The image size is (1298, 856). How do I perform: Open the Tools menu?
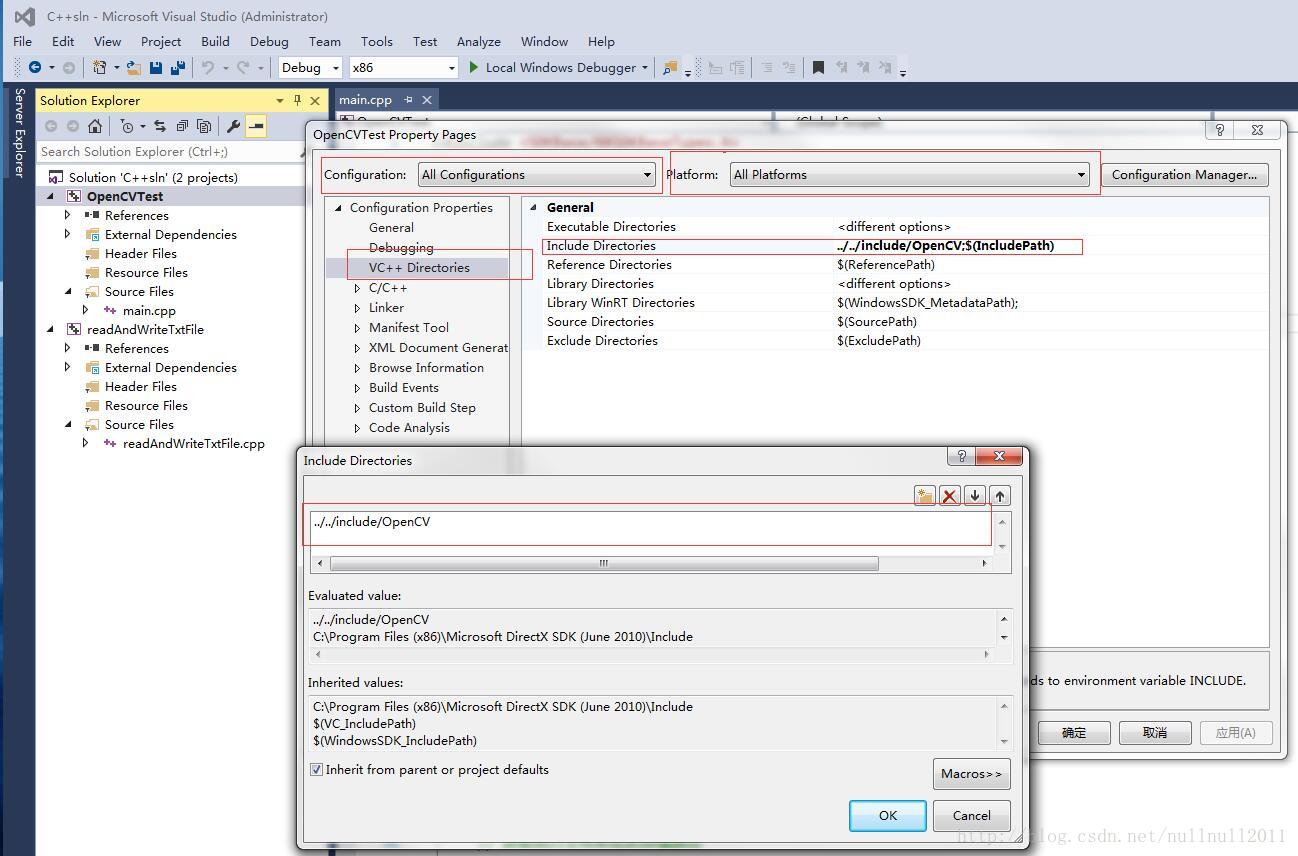pyautogui.click(x=376, y=41)
